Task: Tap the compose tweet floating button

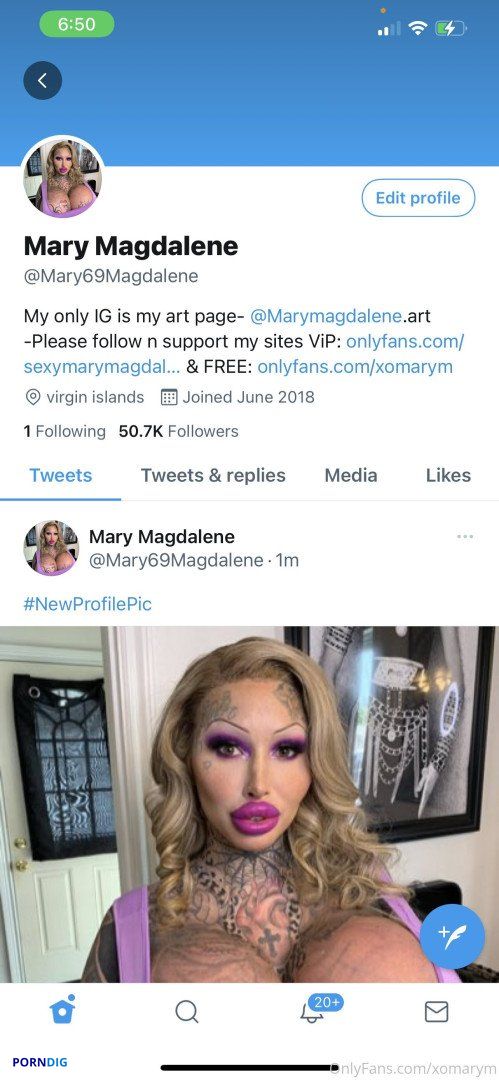Action: [x=452, y=936]
